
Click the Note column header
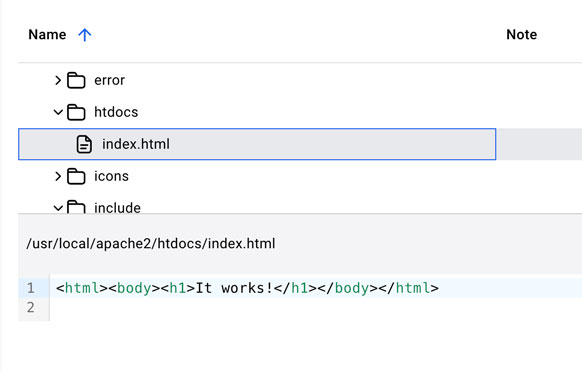521,35
